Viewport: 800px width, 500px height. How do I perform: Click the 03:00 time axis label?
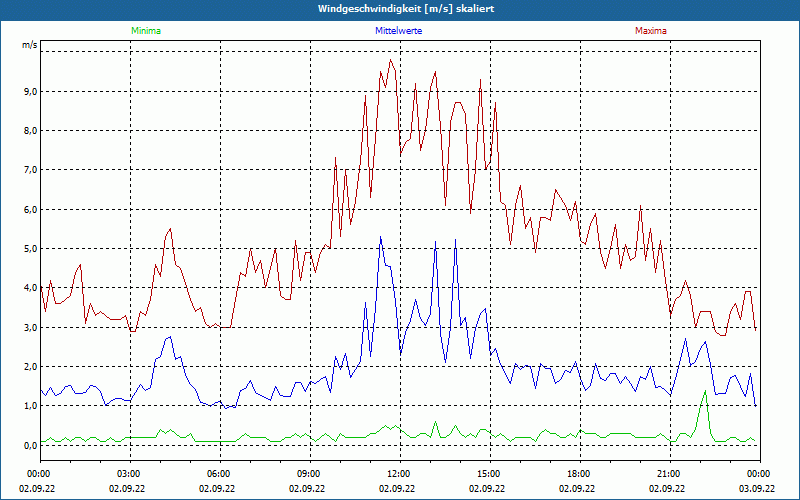click(x=129, y=473)
